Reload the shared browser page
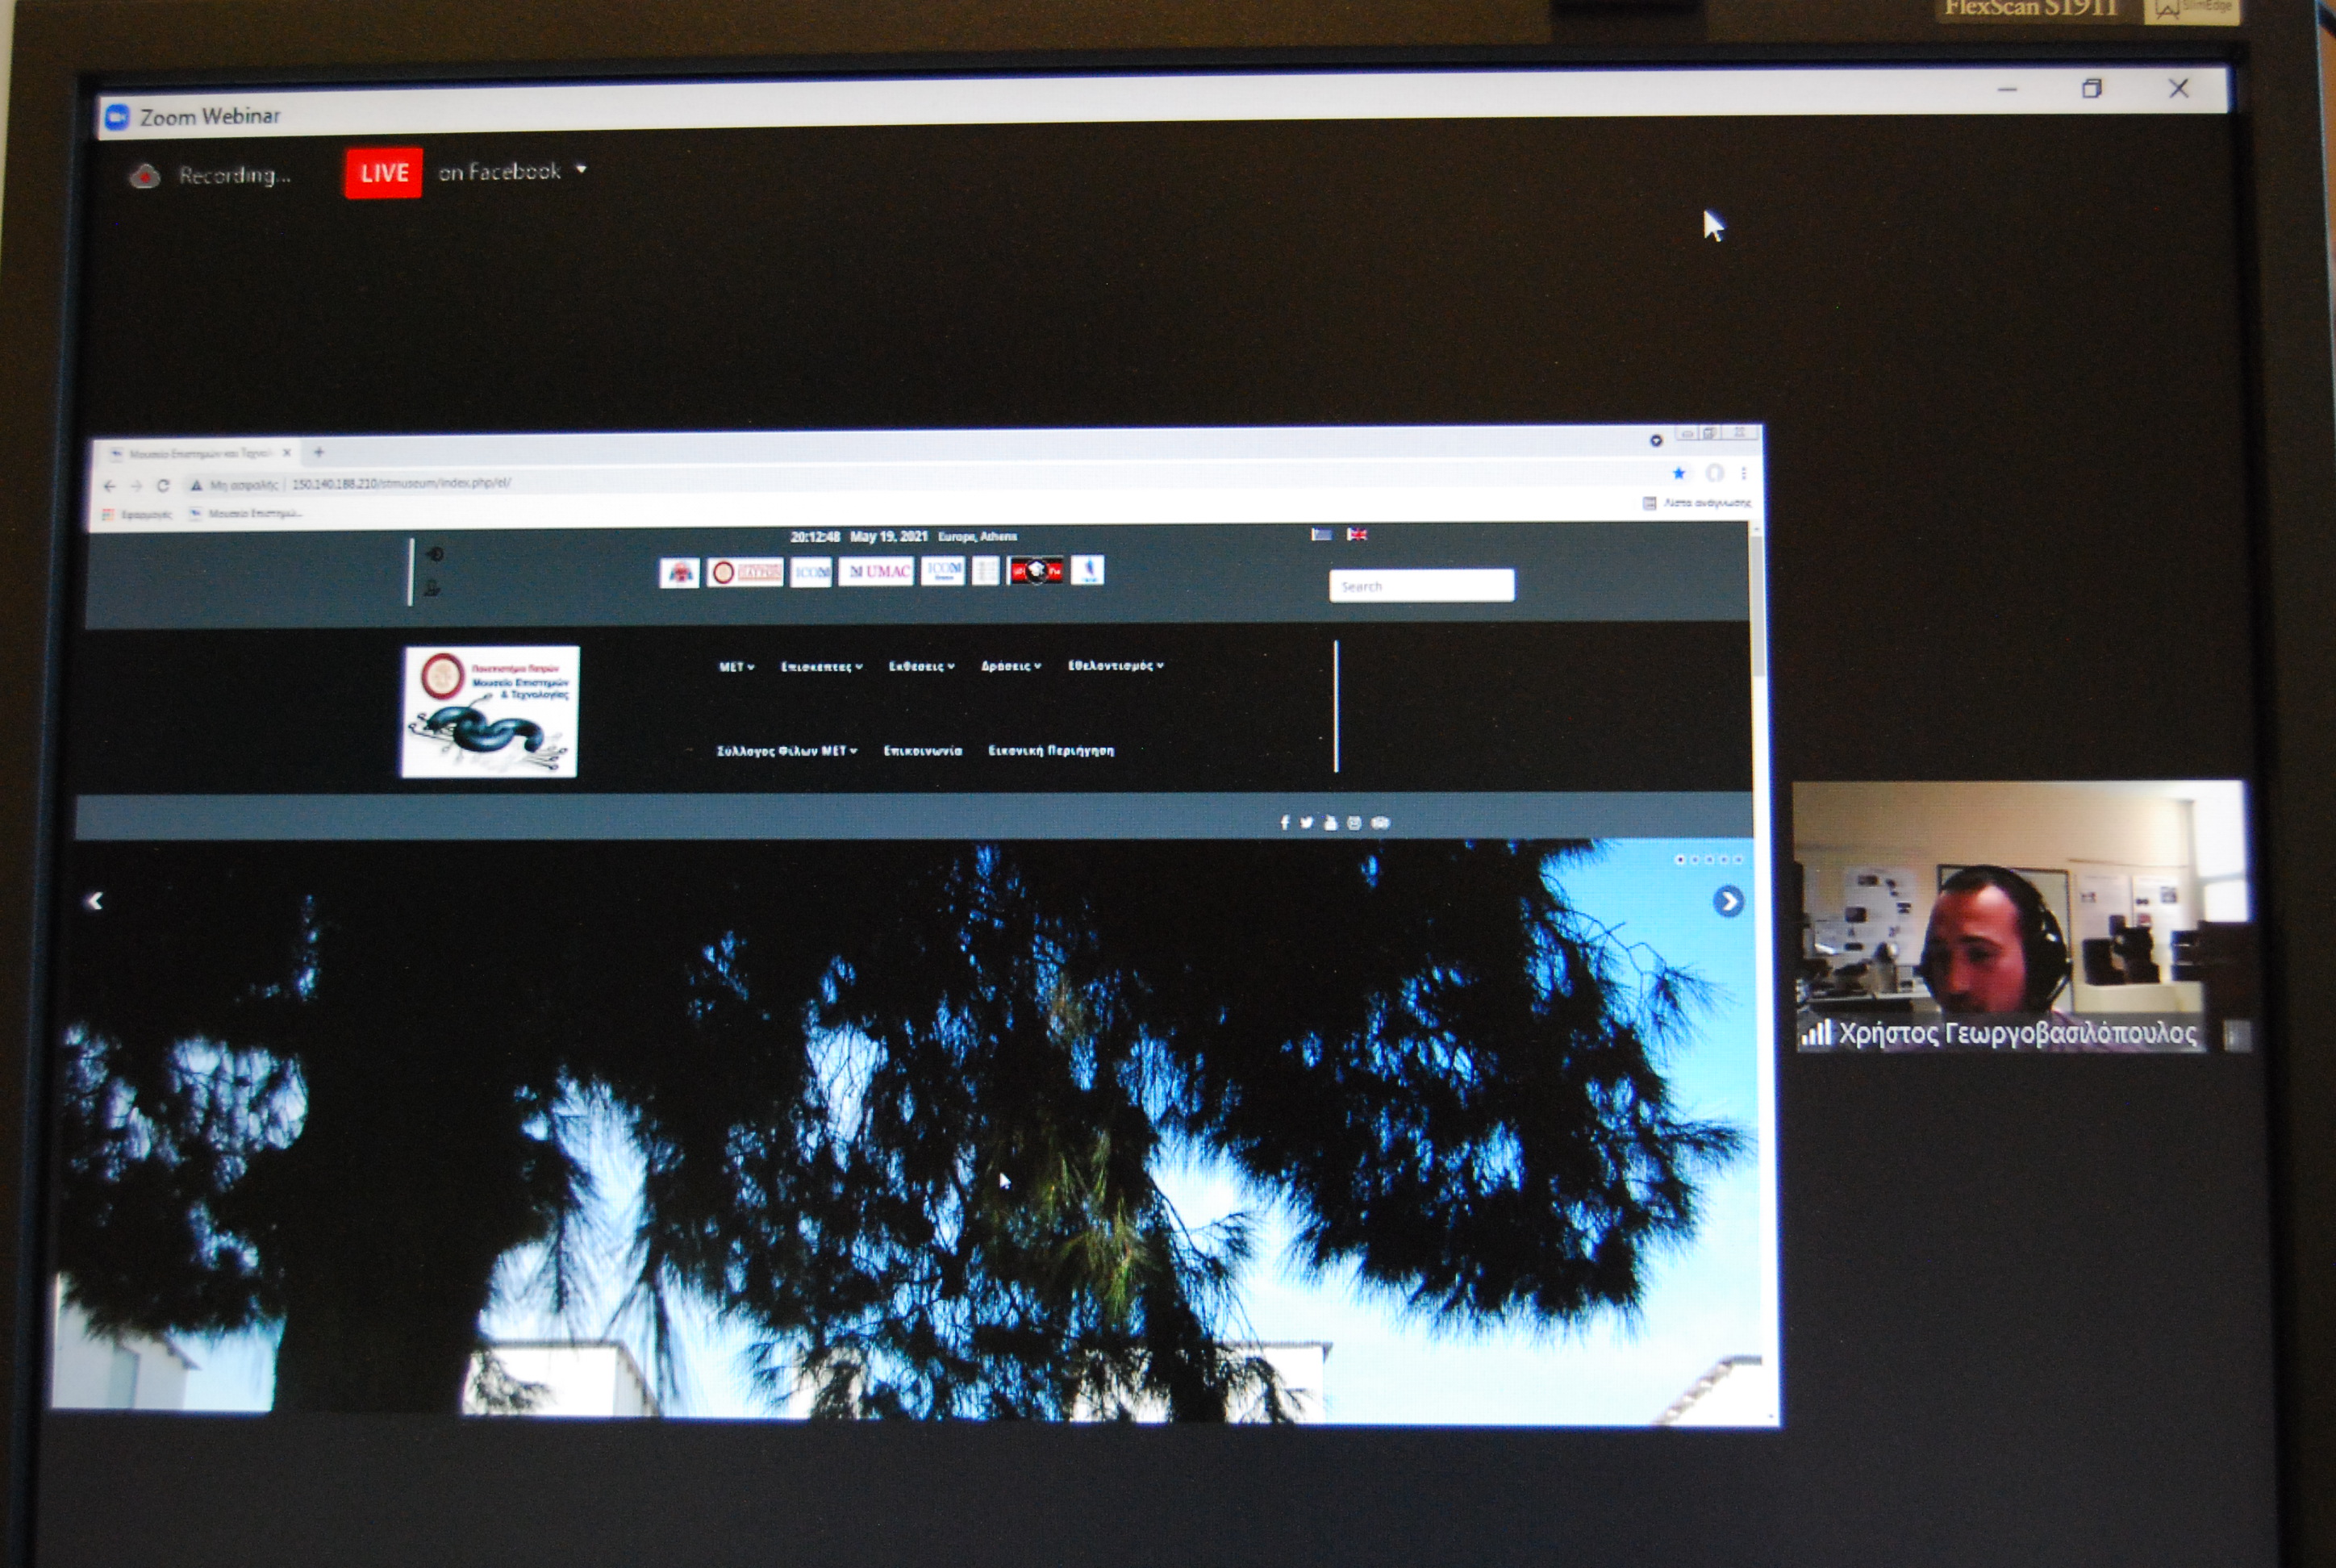Image resolution: width=2336 pixels, height=1568 pixels. click(x=163, y=486)
